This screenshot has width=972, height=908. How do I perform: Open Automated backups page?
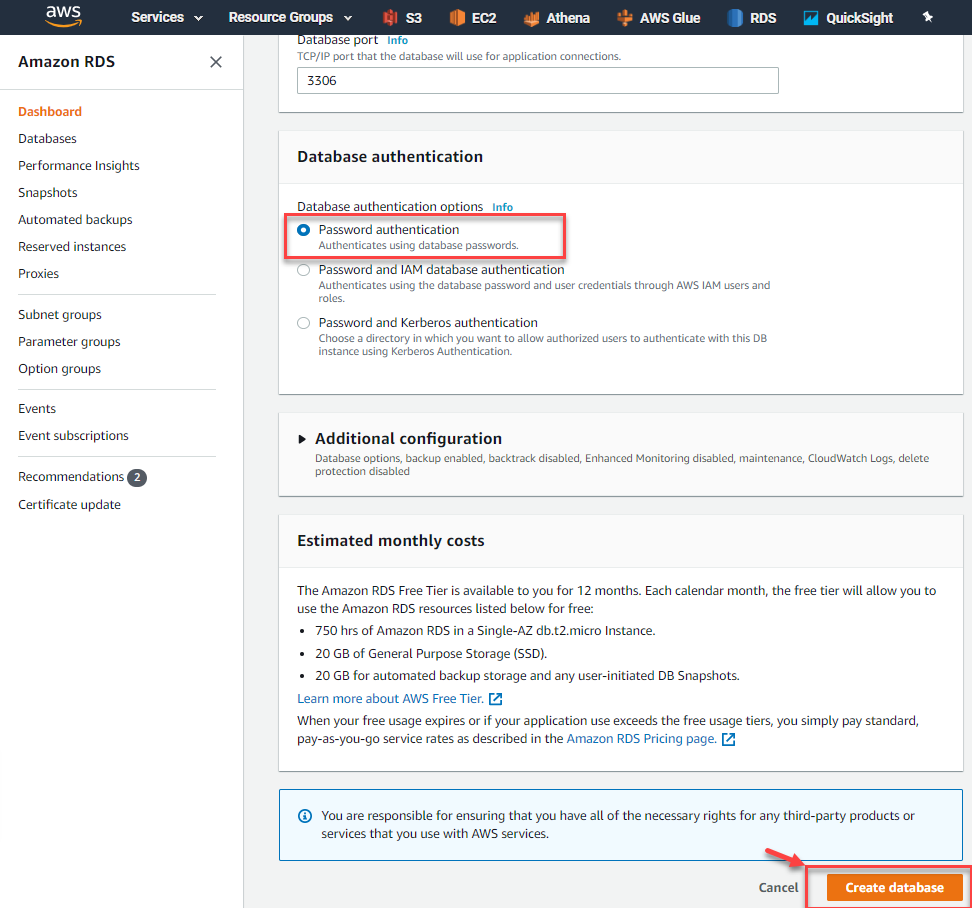pyautogui.click(x=75, y=219)
